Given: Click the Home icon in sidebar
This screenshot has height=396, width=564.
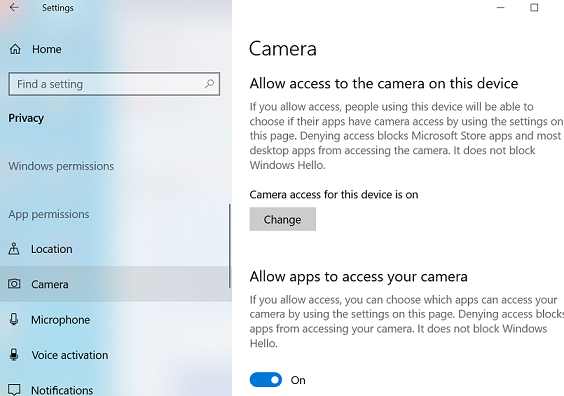Looking at the screenshot, I should point(15,49).
